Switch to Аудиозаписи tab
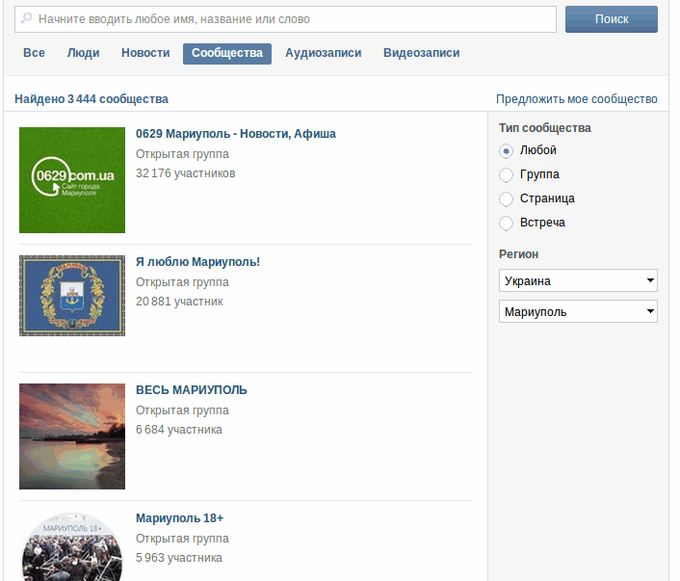 click(323, 53)
